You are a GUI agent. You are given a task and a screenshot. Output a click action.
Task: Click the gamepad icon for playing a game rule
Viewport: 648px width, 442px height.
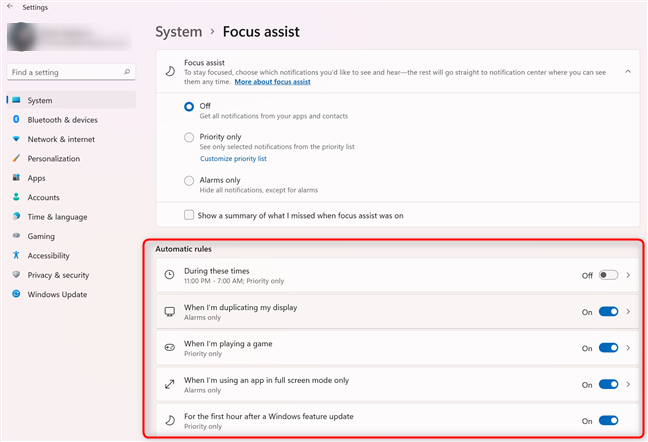[x=169, y=347]
